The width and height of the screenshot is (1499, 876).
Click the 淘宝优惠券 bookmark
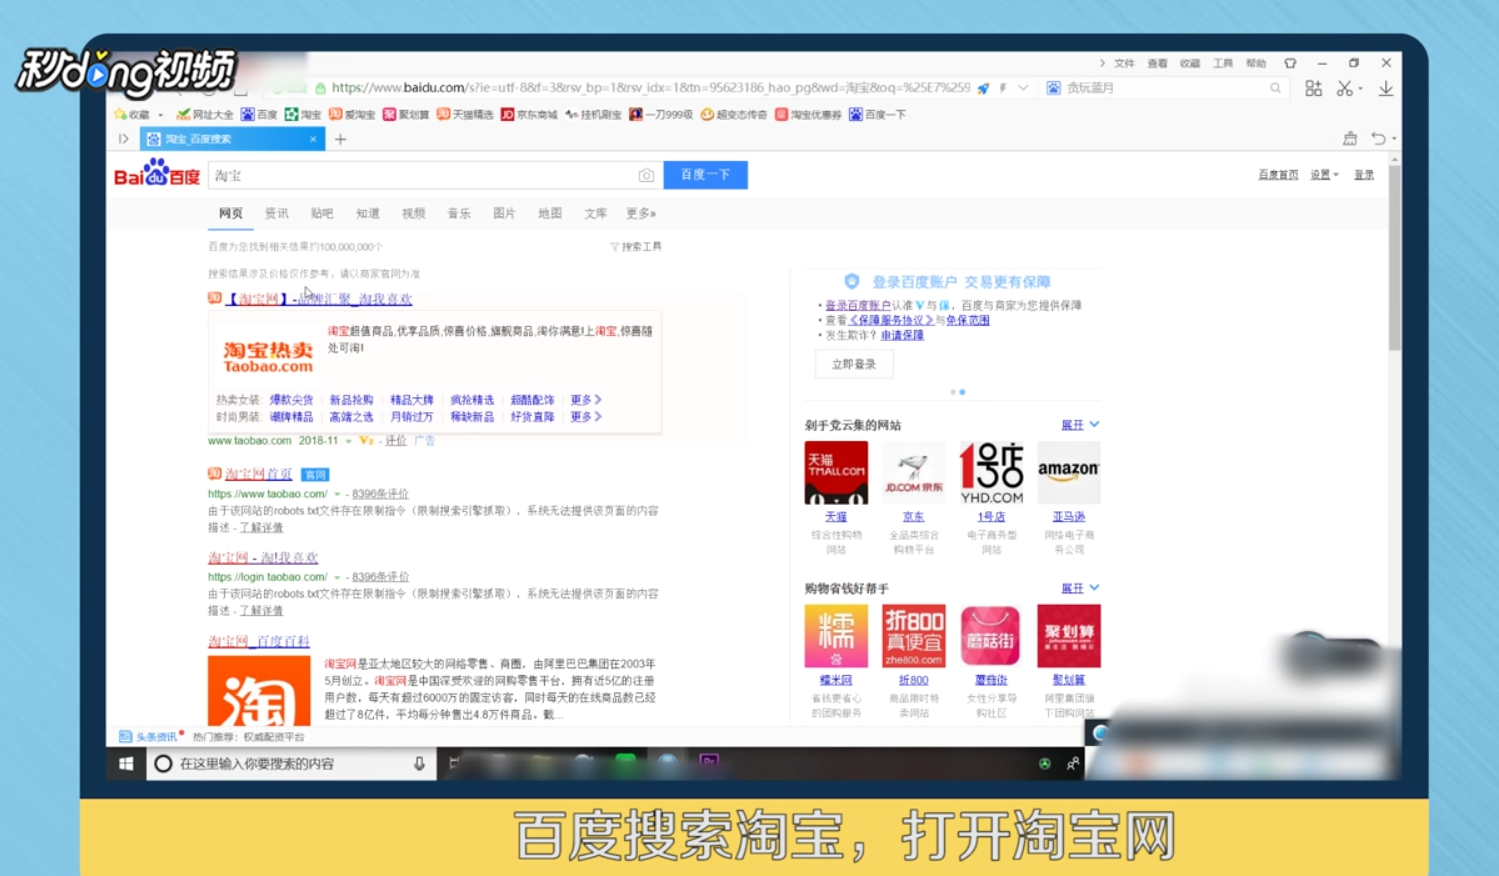pos(808,115)
